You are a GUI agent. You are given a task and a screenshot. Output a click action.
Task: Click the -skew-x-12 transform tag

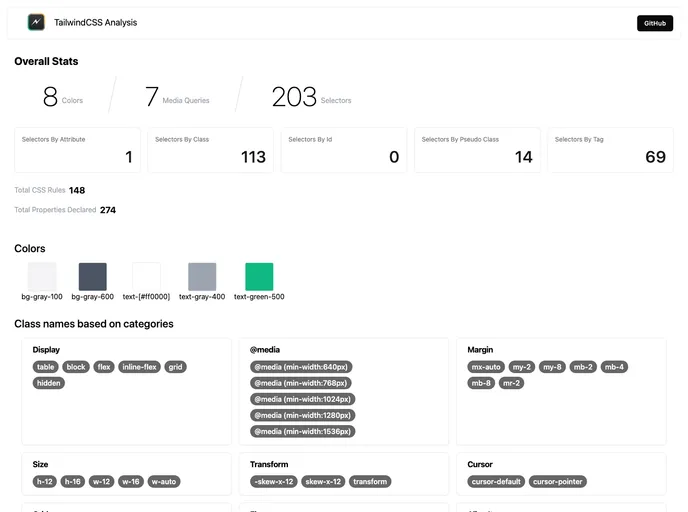(274, 481)
